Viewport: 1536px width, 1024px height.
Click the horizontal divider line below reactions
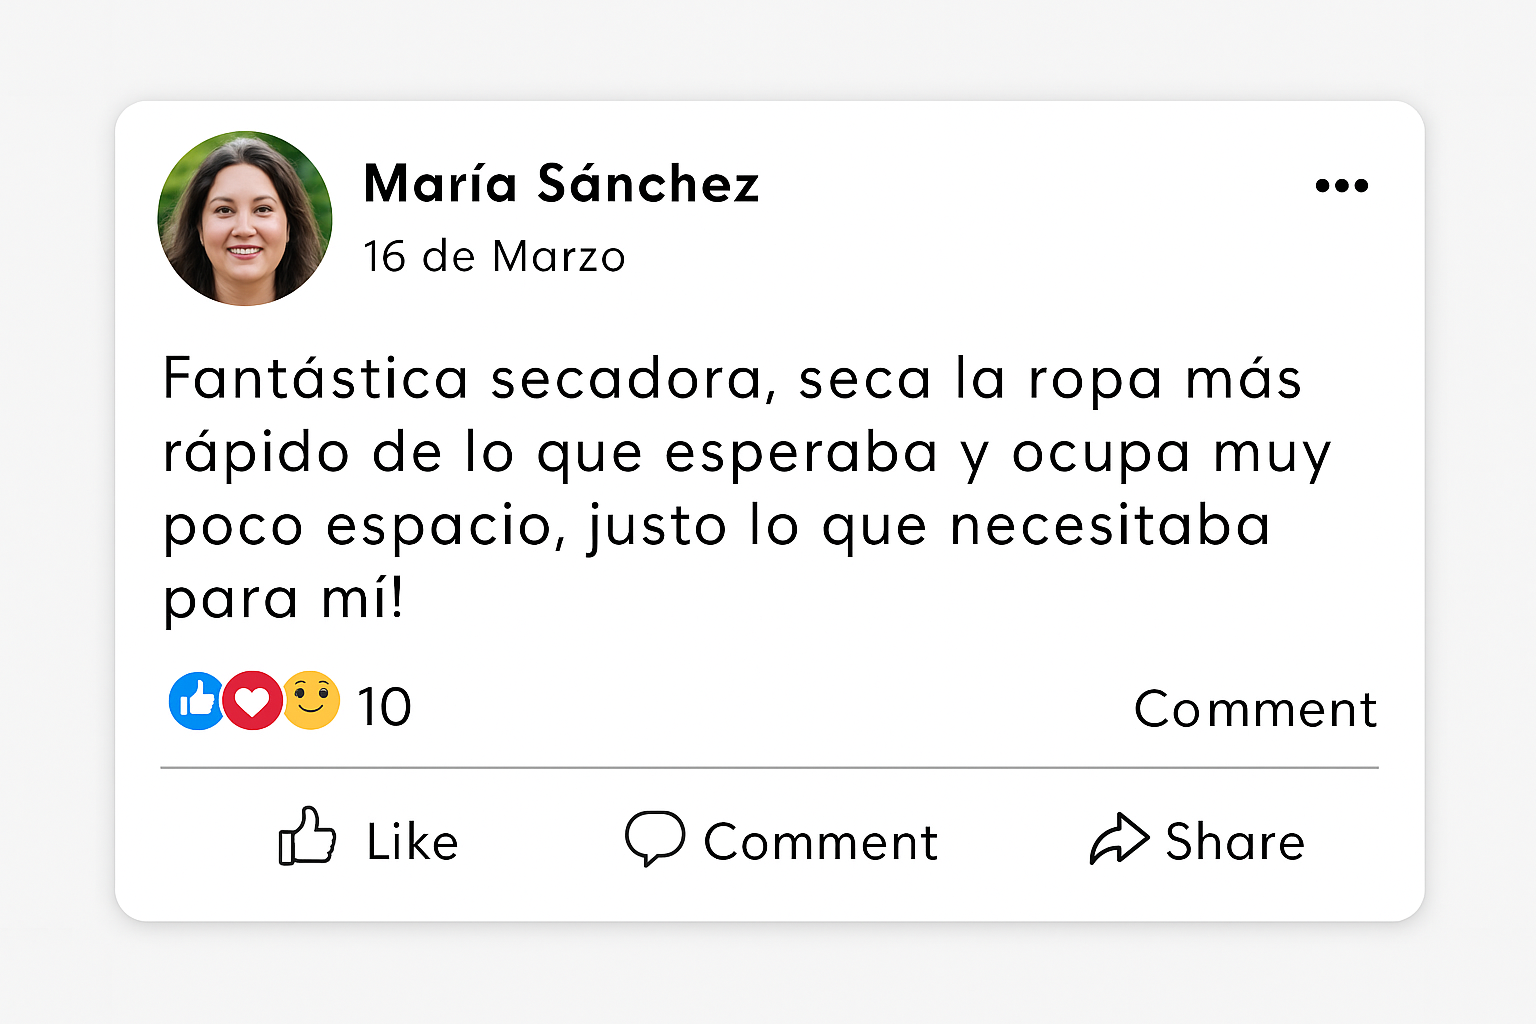pos(769,768)
